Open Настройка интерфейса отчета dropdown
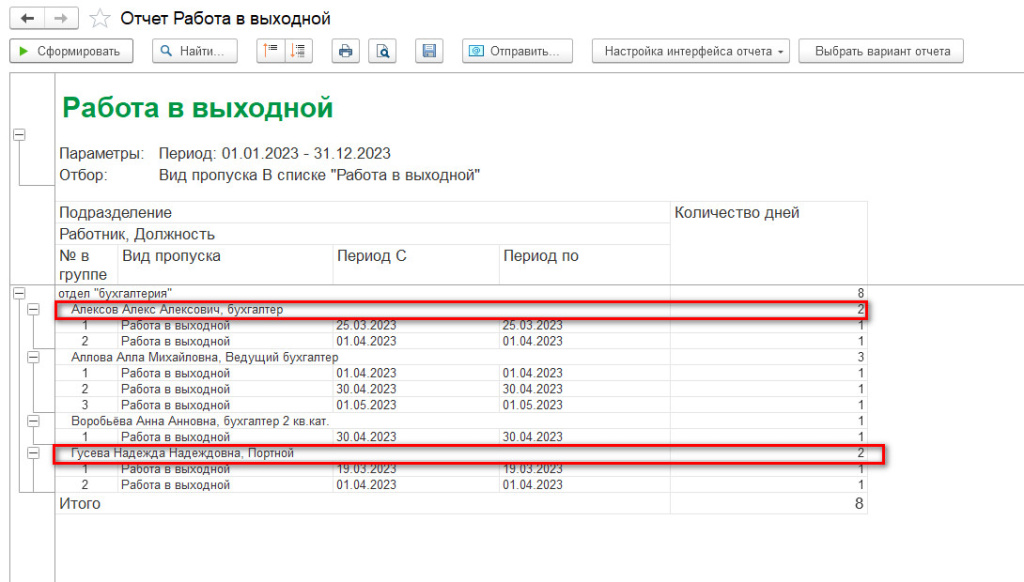The image size is (1024, 582). tap(693, 51)
